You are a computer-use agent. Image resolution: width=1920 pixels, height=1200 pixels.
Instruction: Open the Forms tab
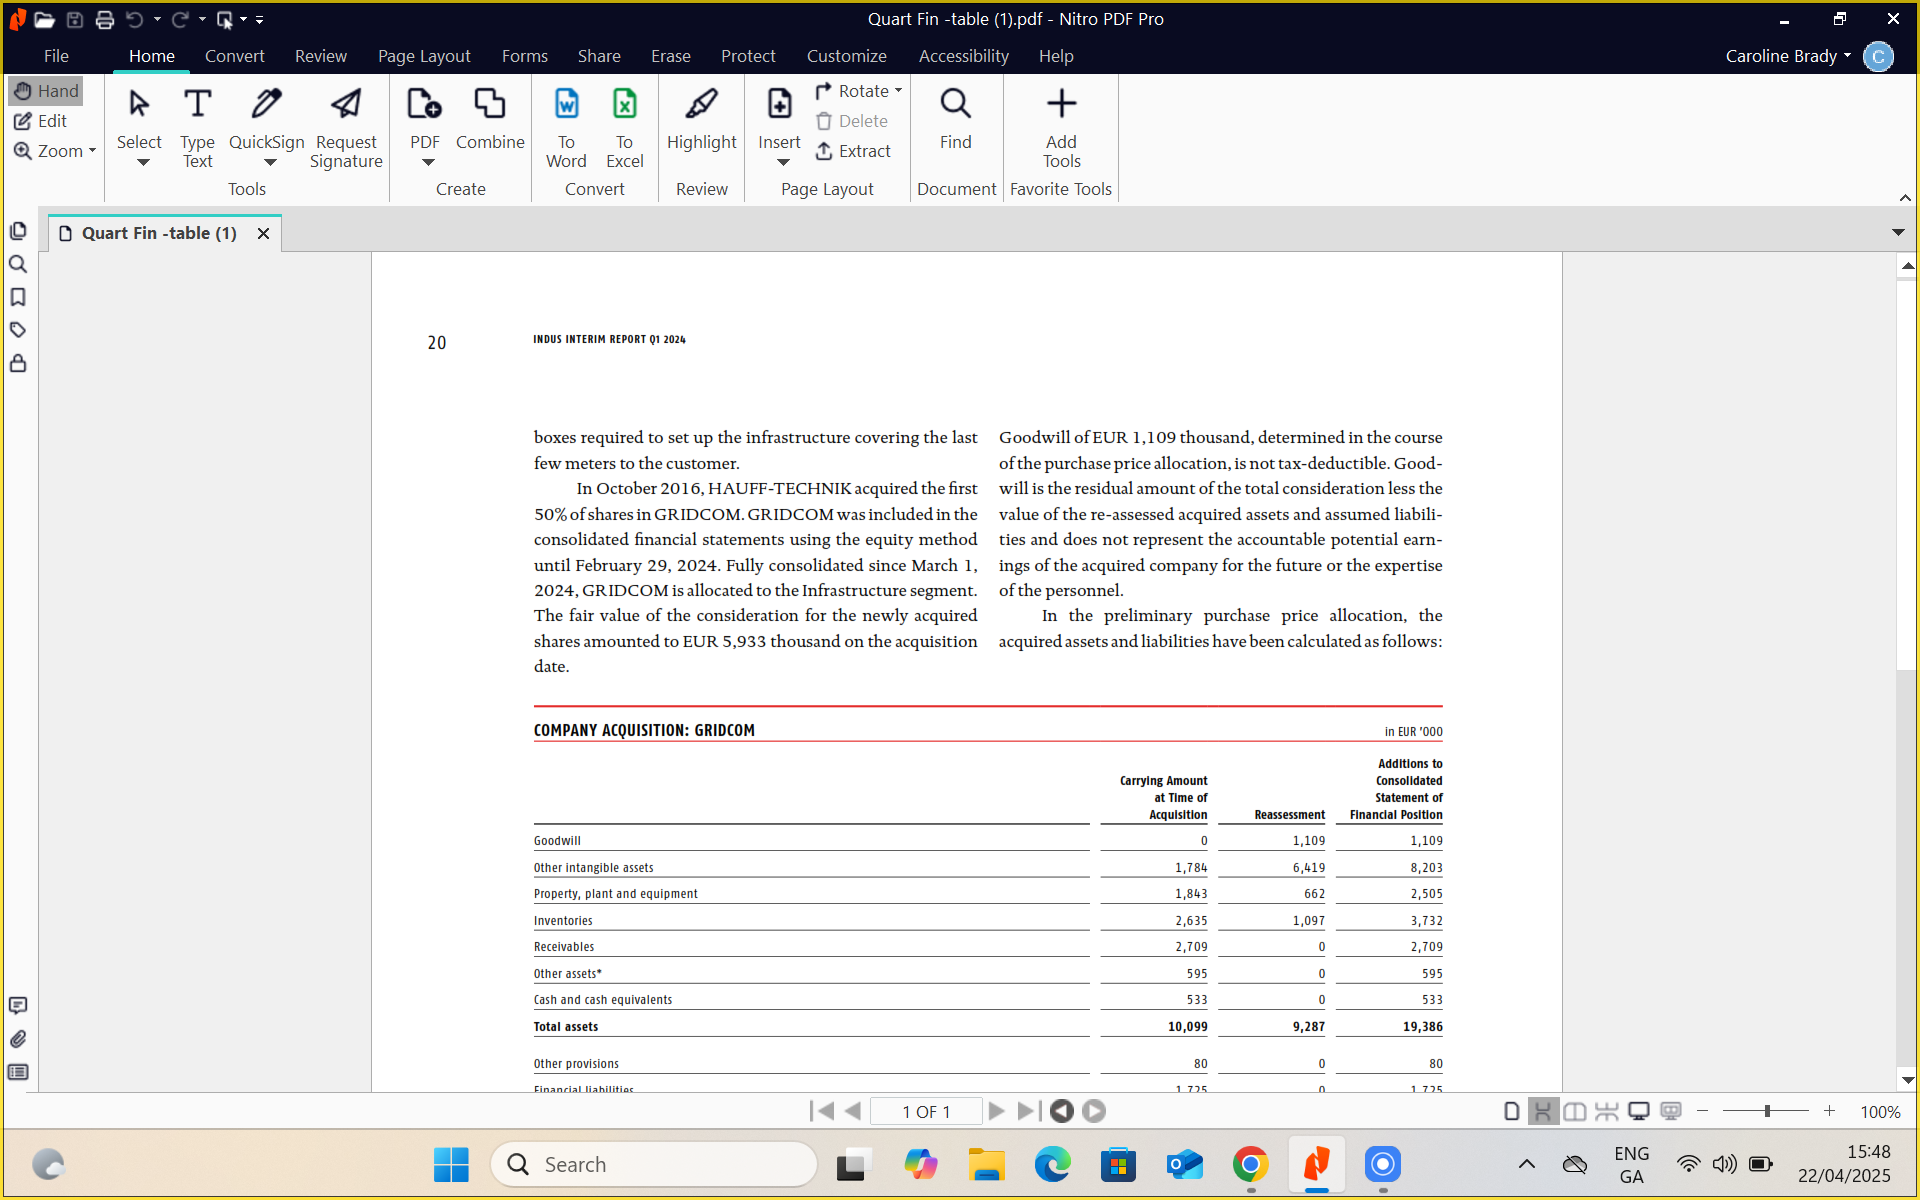coord(524,56)
